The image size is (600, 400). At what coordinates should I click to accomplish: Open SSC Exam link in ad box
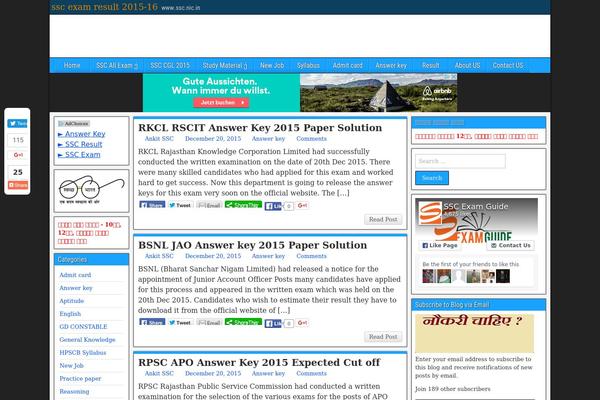79,155
